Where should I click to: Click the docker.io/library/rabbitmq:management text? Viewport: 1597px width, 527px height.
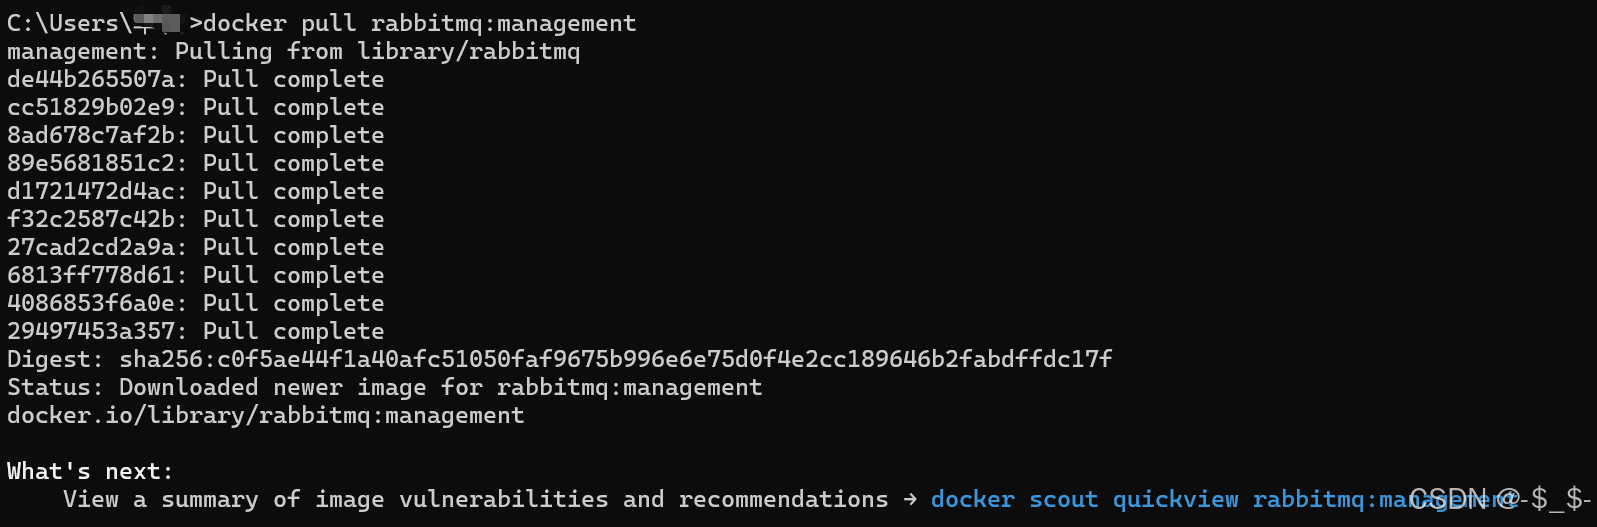pyautogui.click(x=265, y=415)
